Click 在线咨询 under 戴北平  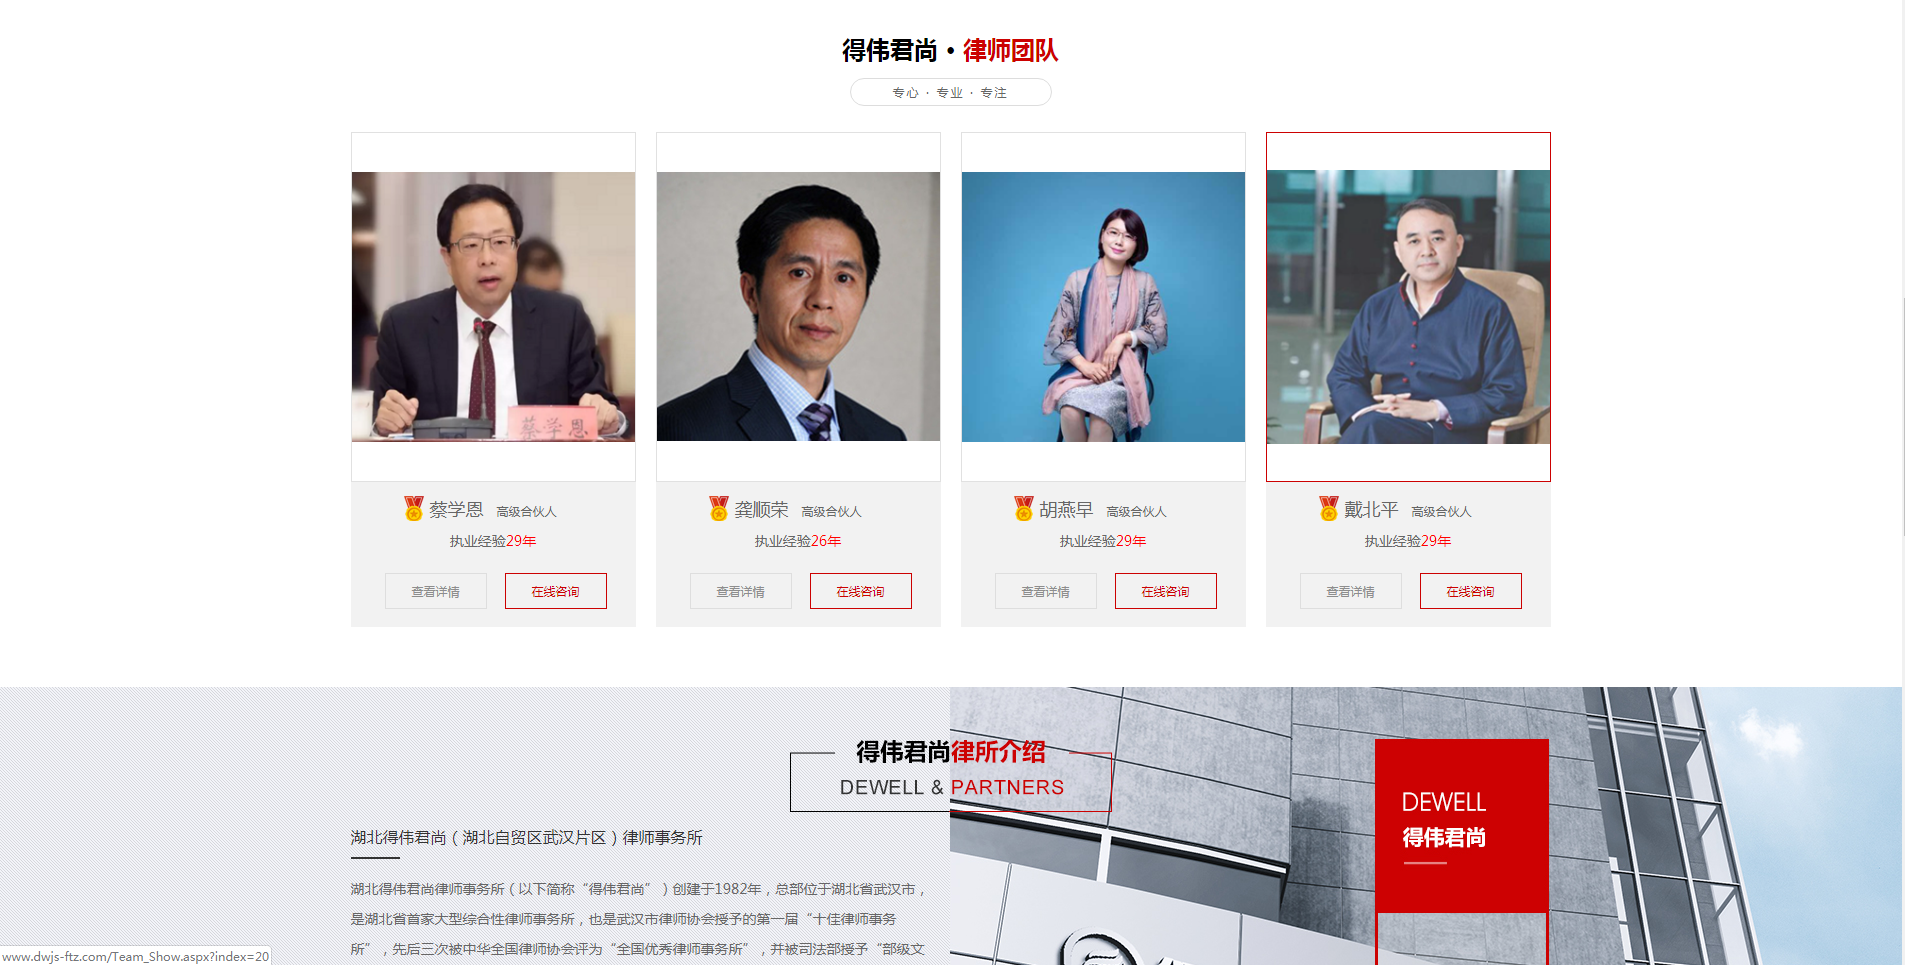[1471, 591]
